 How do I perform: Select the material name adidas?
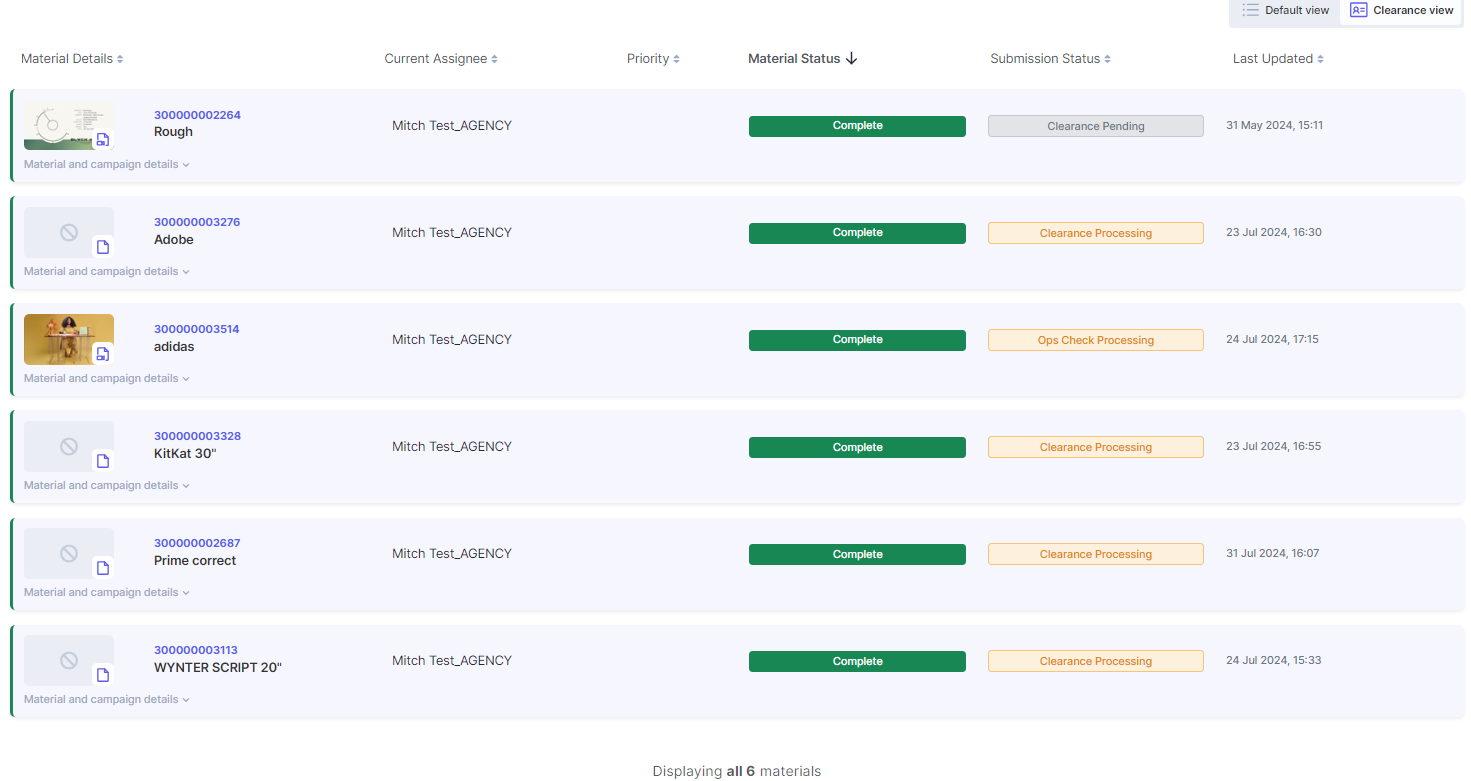[x=174, y=347]
